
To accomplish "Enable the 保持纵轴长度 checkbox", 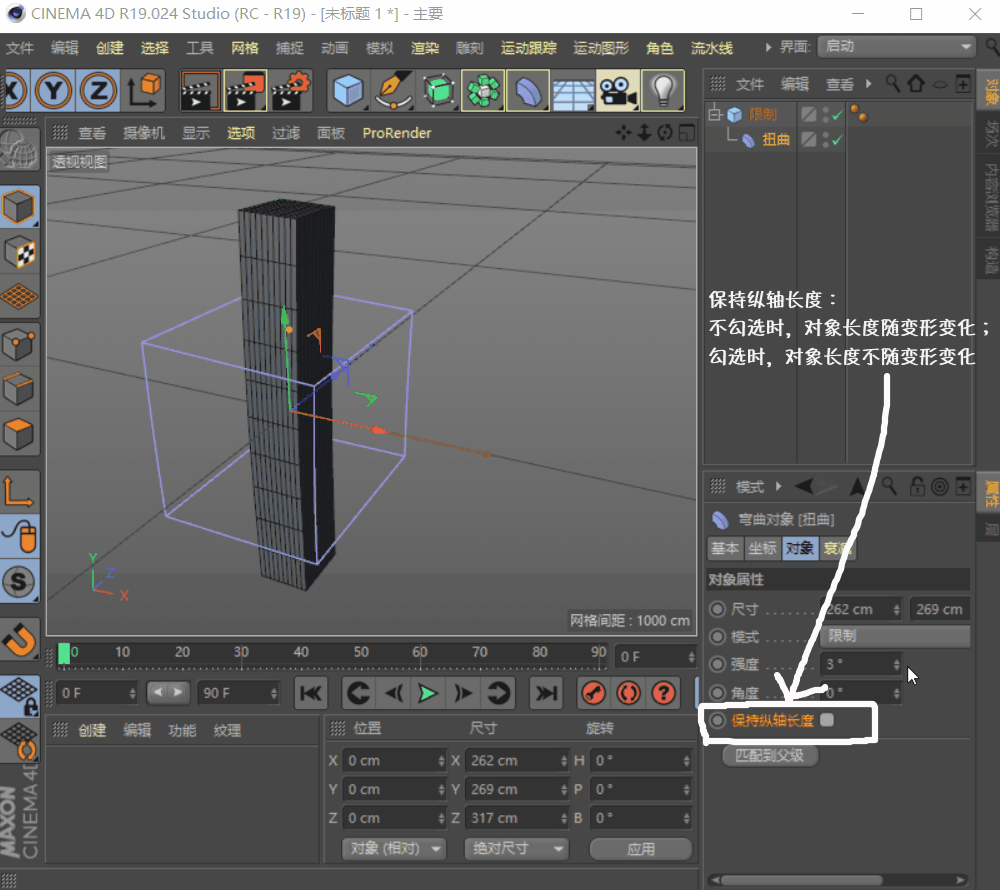I will point(827,720).
